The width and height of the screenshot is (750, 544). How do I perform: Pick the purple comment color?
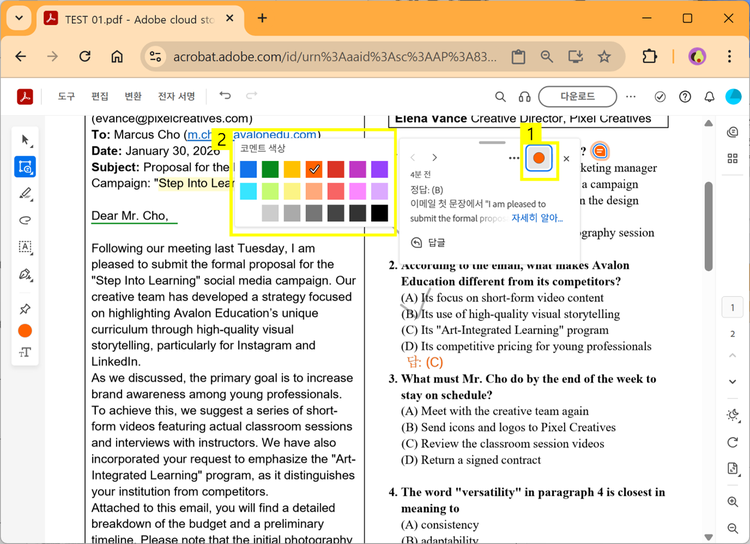[x=379, y=169]
